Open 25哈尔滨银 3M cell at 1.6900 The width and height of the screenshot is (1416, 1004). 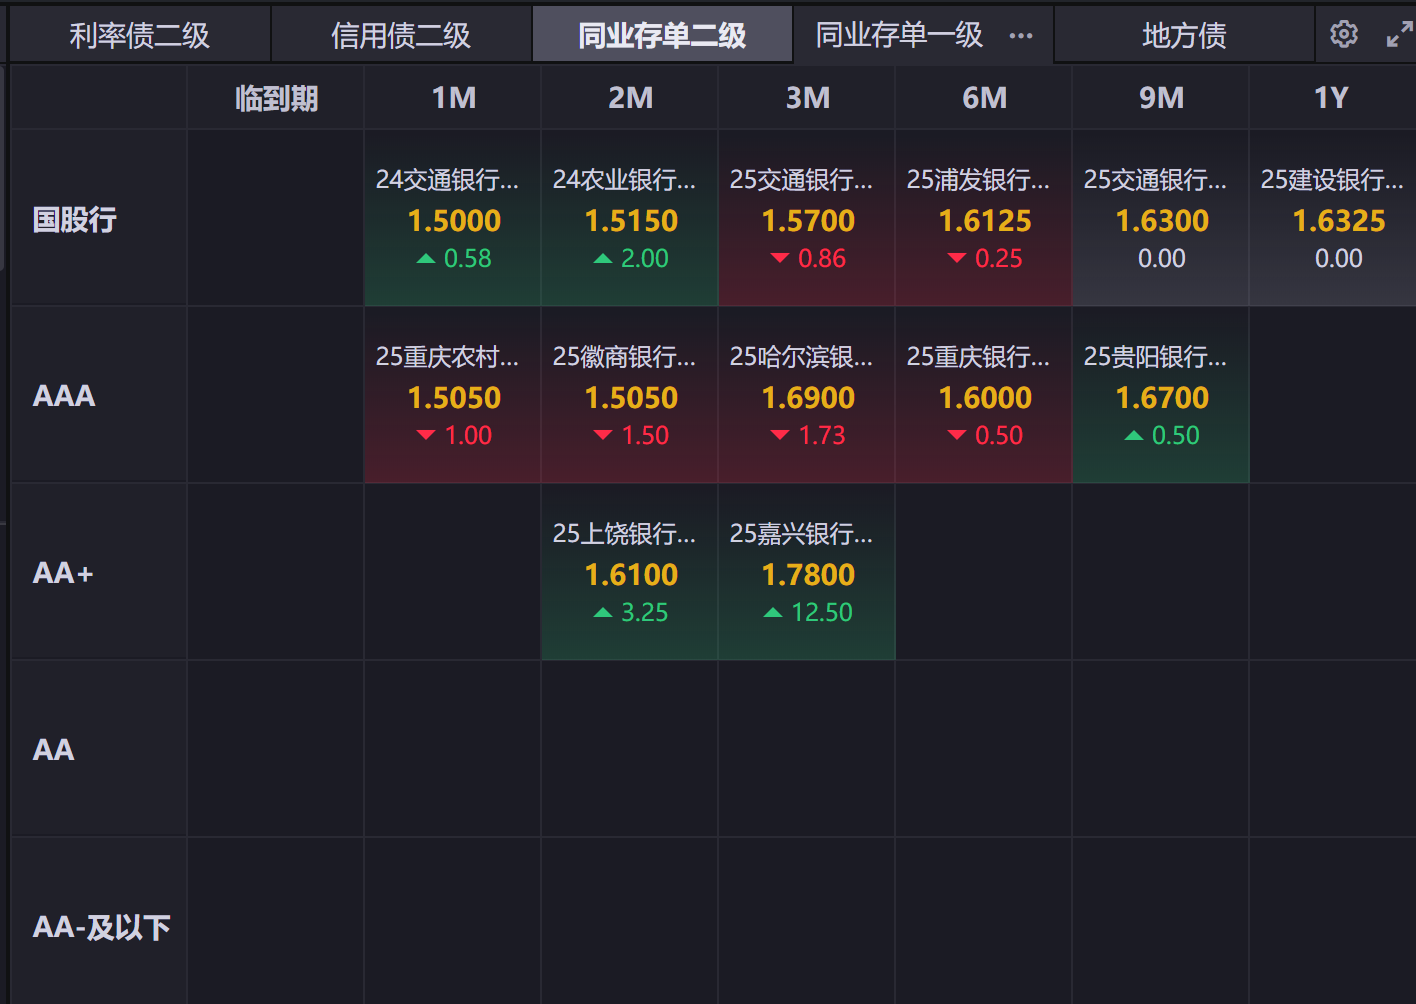coord(807,396)
